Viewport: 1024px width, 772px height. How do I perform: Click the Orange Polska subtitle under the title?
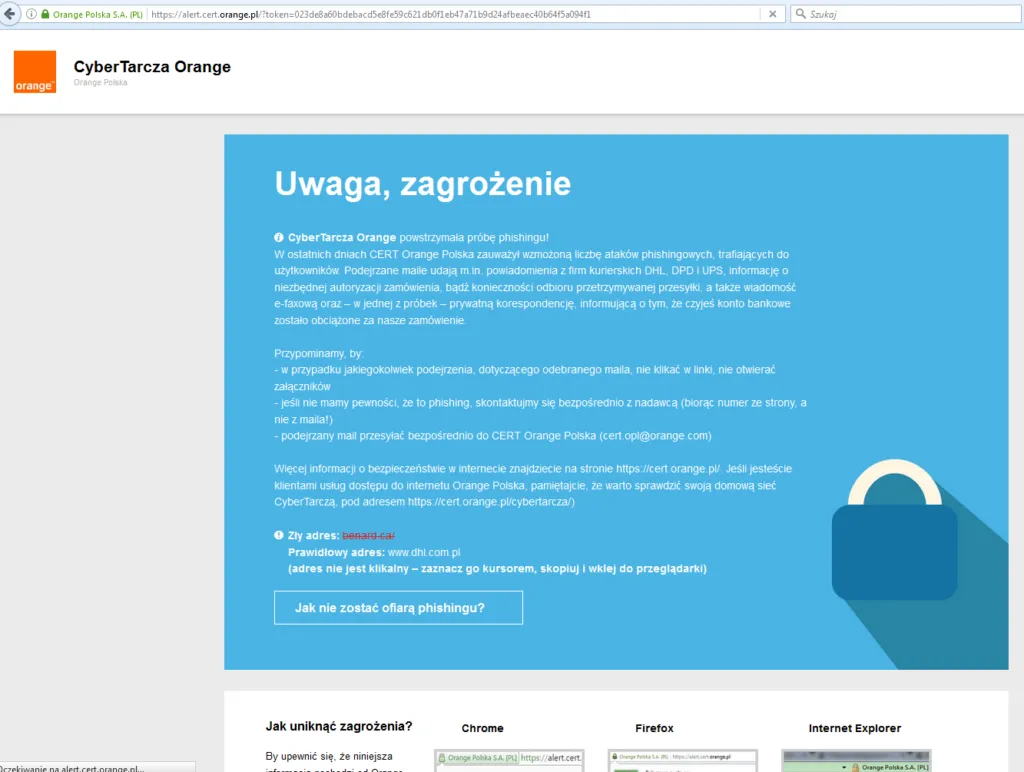point(101,82)
